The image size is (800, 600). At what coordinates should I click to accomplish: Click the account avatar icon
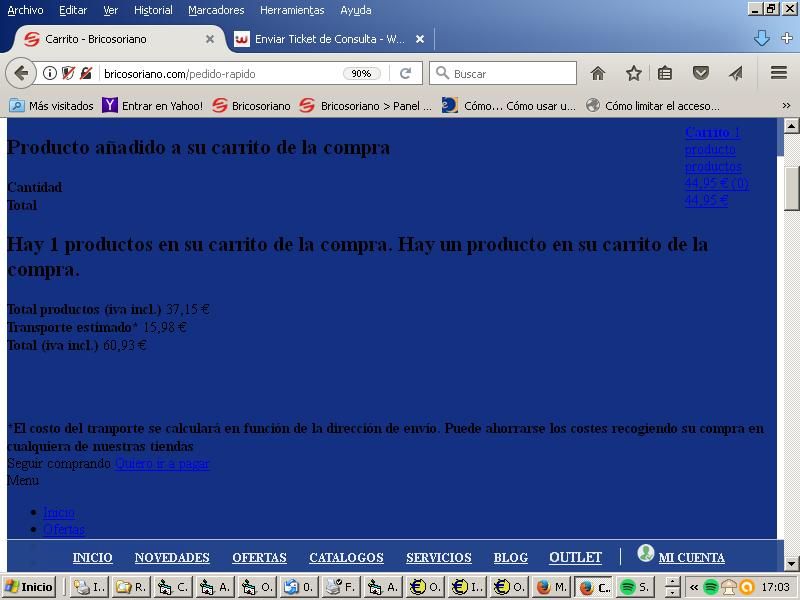click(645, 553)
